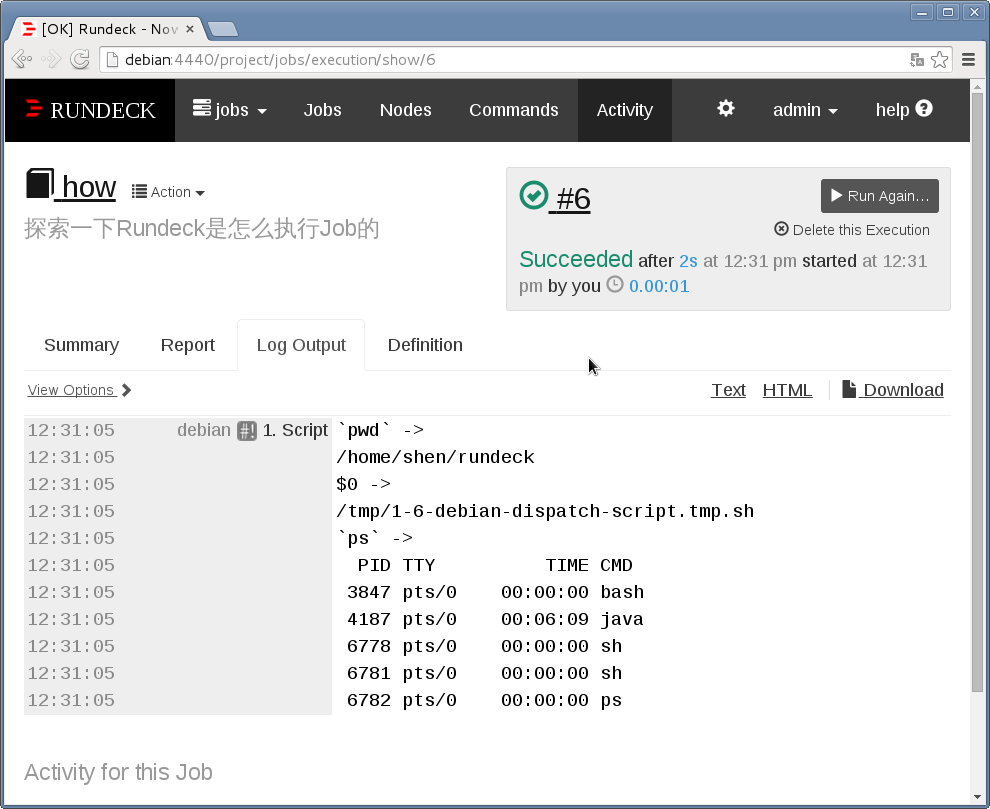Expand the Action dropdown menu
The width and height of the screenshot is (990, 809).
168,192
